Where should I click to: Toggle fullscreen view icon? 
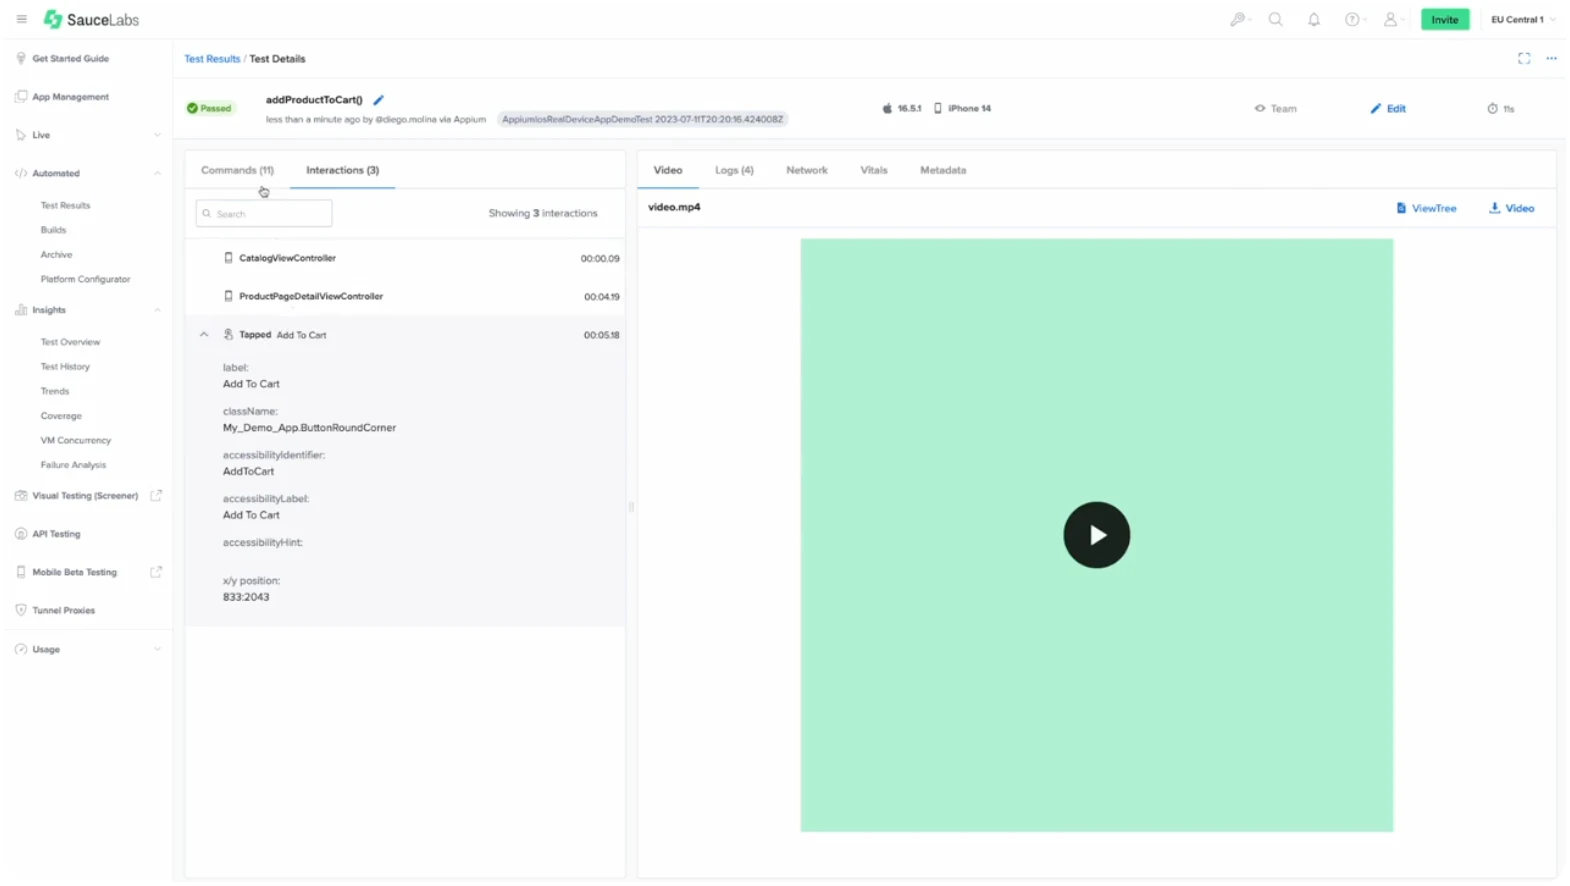[x=1524, y=58]
